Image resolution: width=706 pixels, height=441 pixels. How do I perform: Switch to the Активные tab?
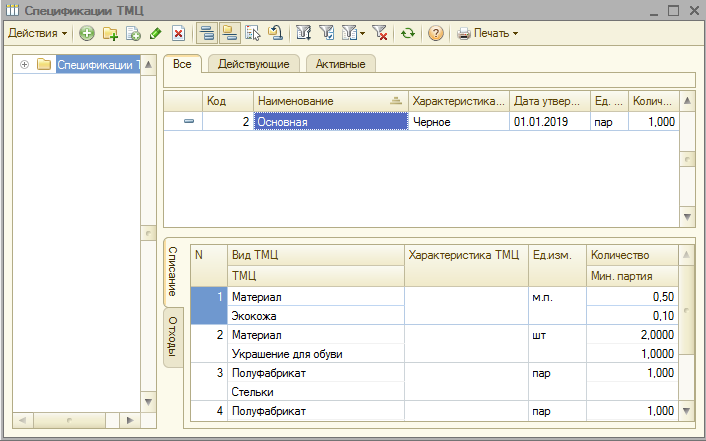coord(340,64)
